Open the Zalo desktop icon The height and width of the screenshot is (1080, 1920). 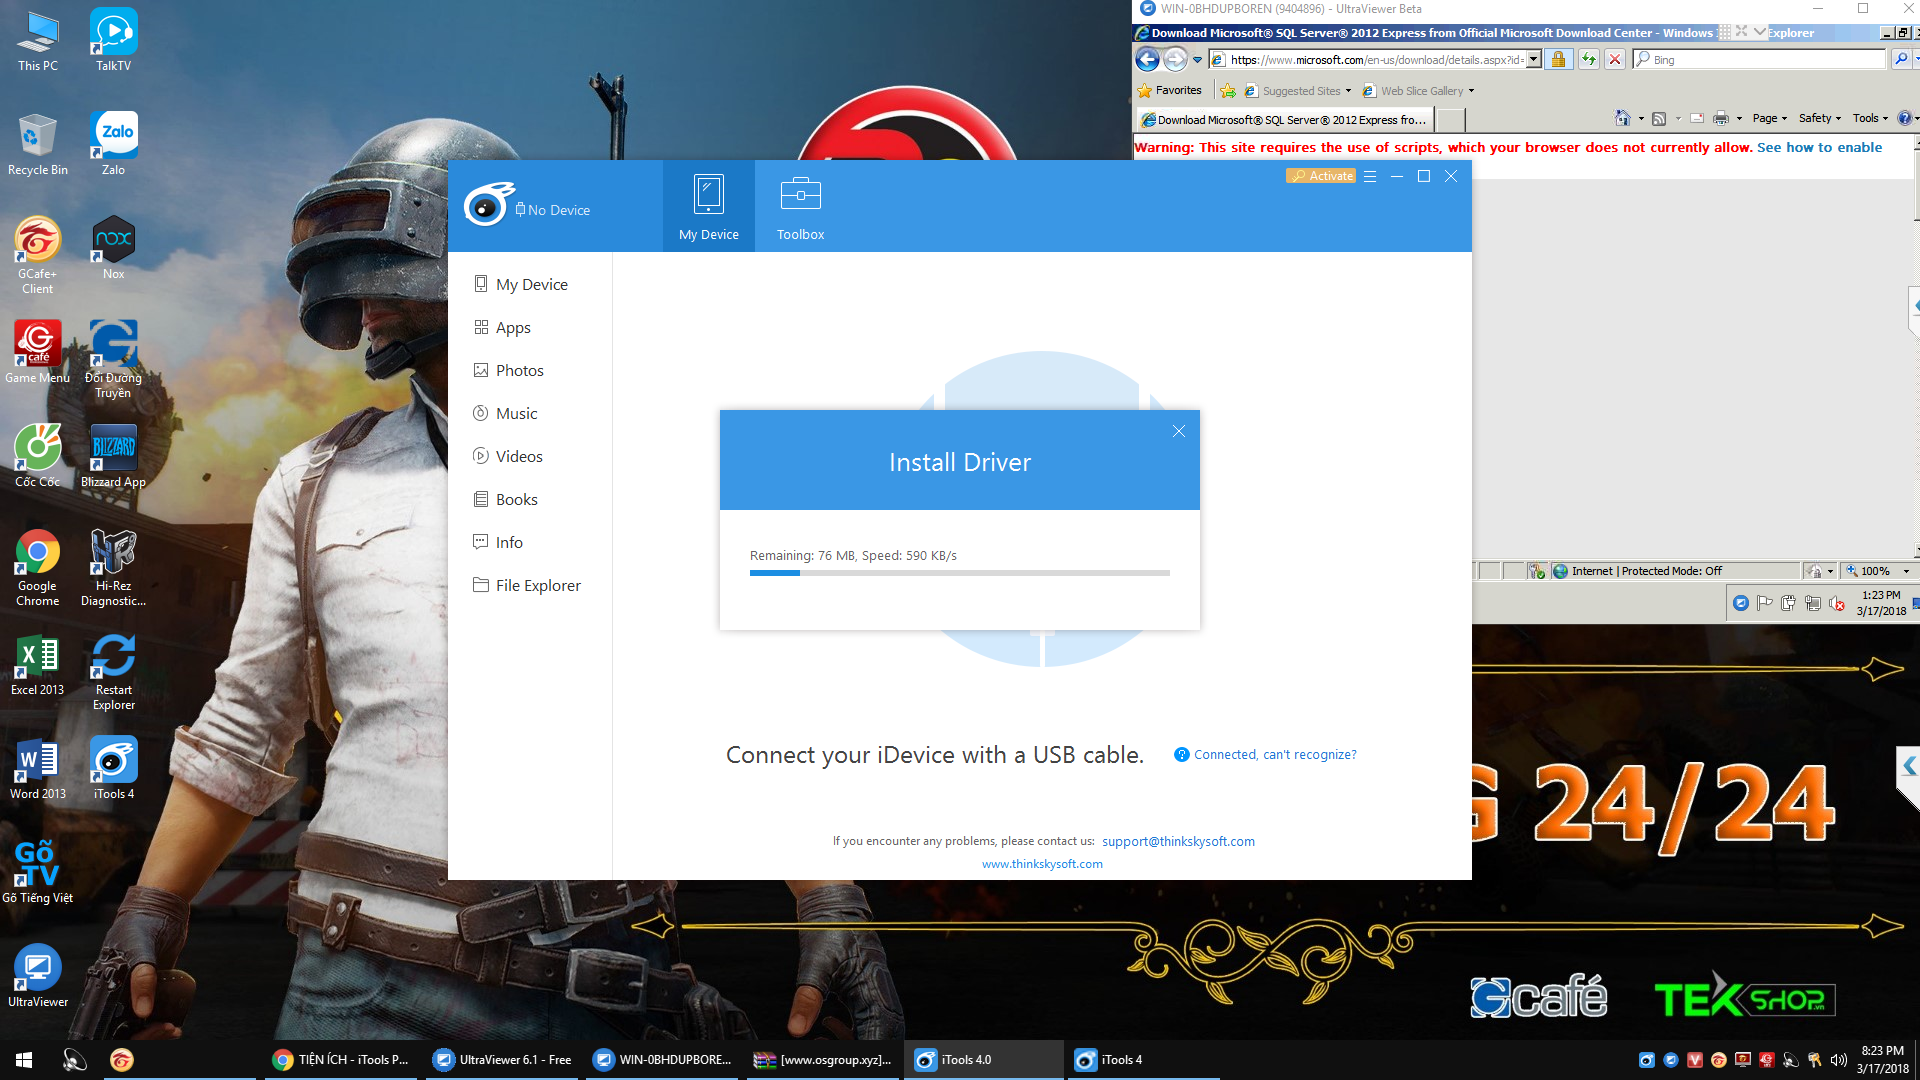click(x=114, y=143)
